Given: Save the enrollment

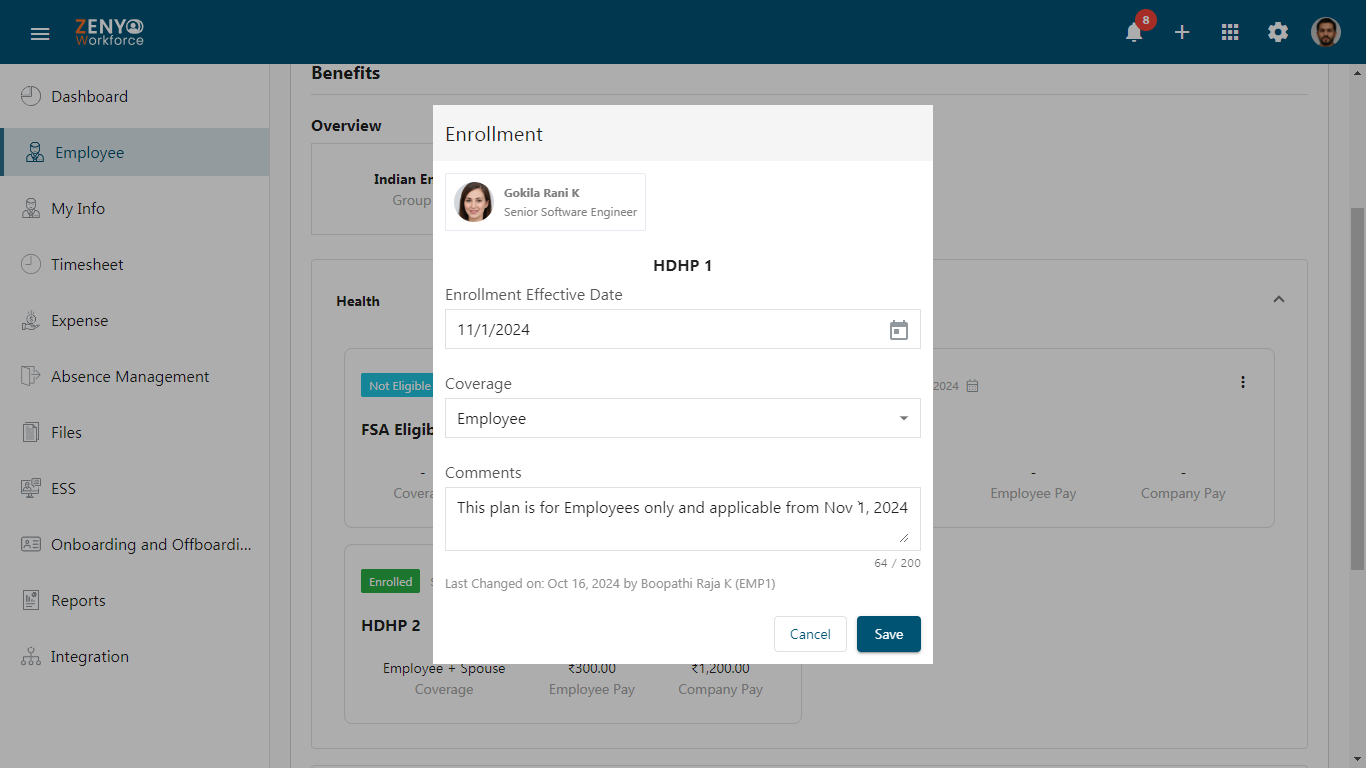Looking at the screenshot, I should pyautogui.click(x=889, y=634).
